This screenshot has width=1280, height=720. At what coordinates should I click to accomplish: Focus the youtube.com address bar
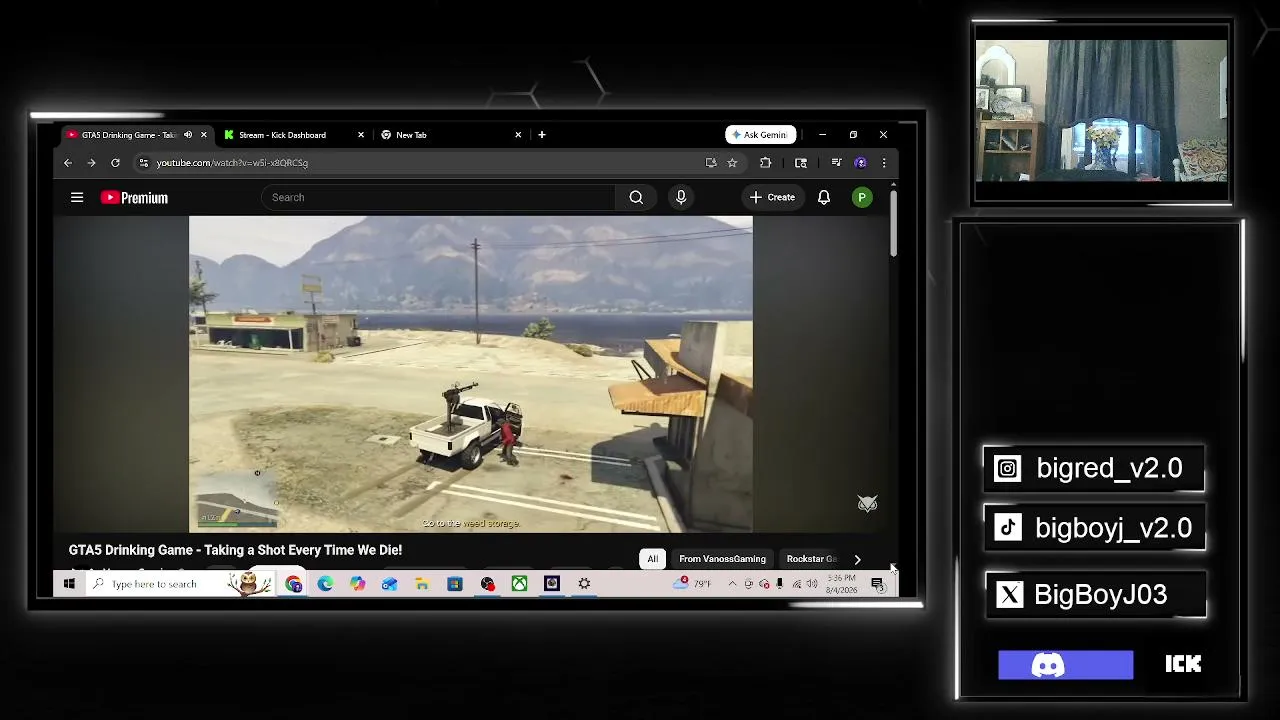[420, 163]
